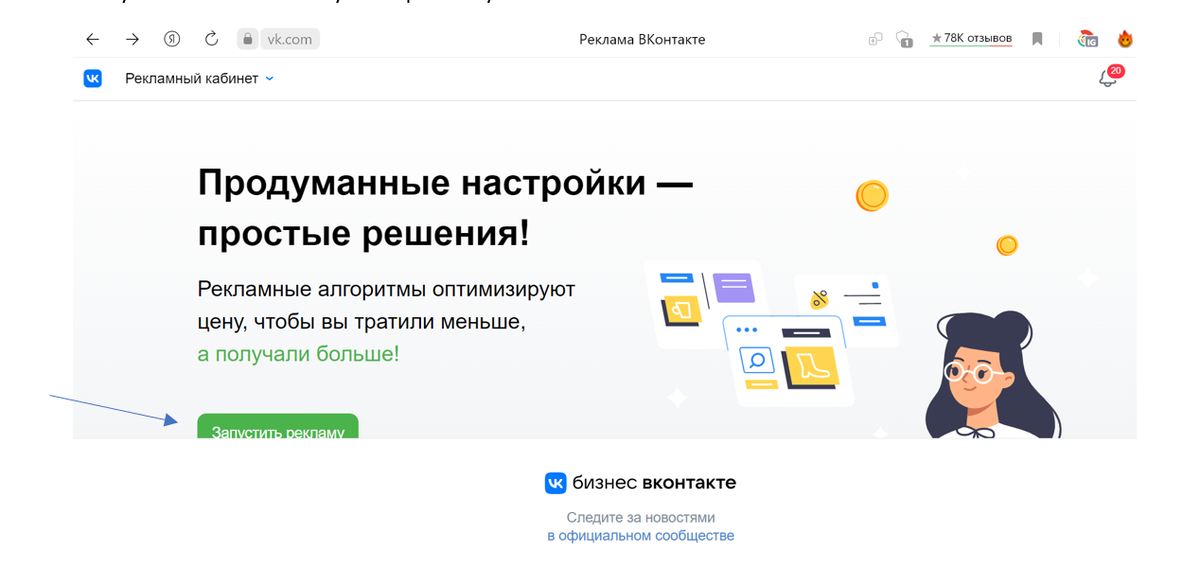Click the browser back arrow
Viewport: 1200px width, 587px height.
92,39
